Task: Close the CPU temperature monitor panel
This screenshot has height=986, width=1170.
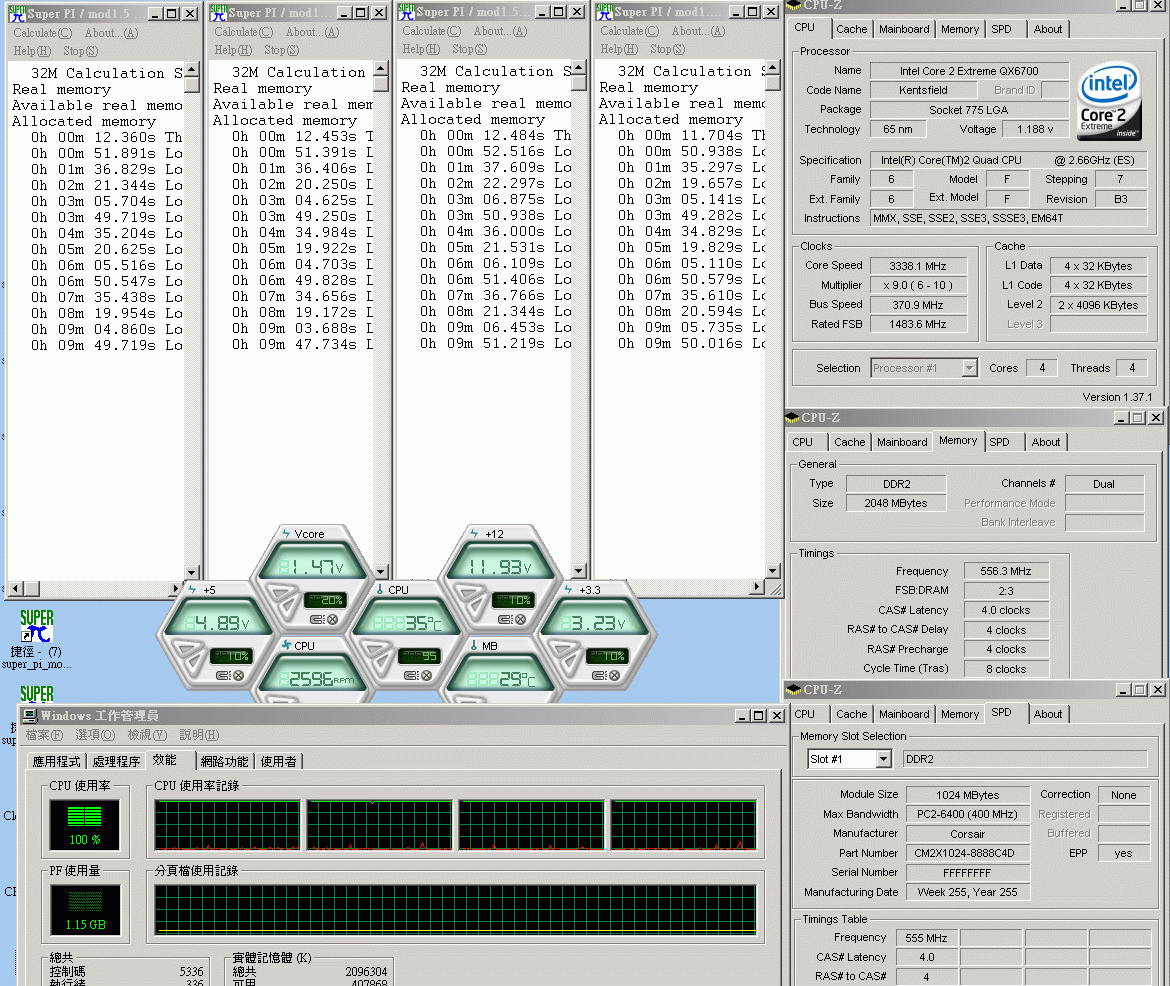Action: pos(427,675)
